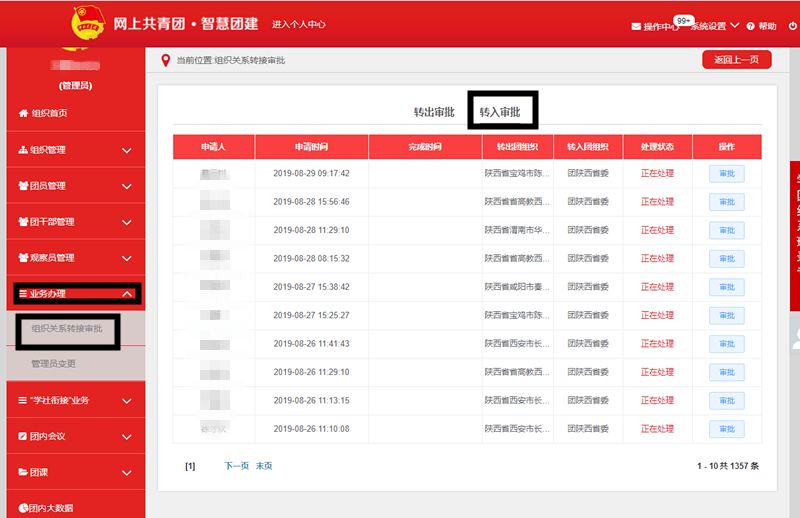This screenshot has height=518, width=800.
Task: Expand the "学社衔接"业务 chevron
Action: pos(127,401)
